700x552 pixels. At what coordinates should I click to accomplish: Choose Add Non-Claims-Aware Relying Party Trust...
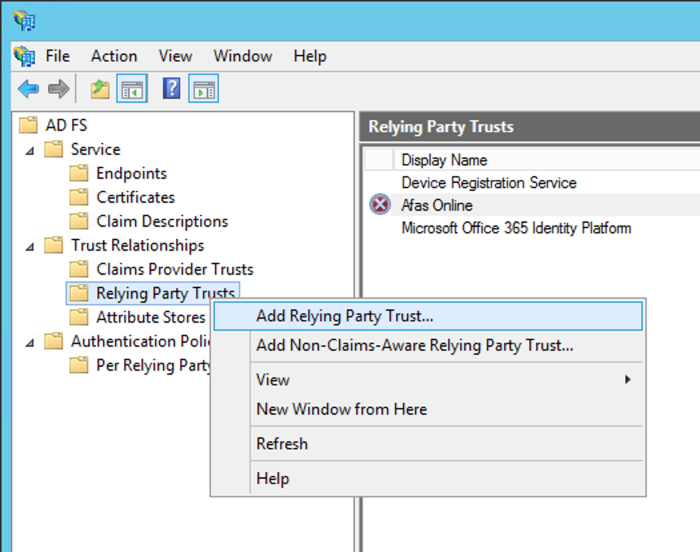[x=428, y=345]
